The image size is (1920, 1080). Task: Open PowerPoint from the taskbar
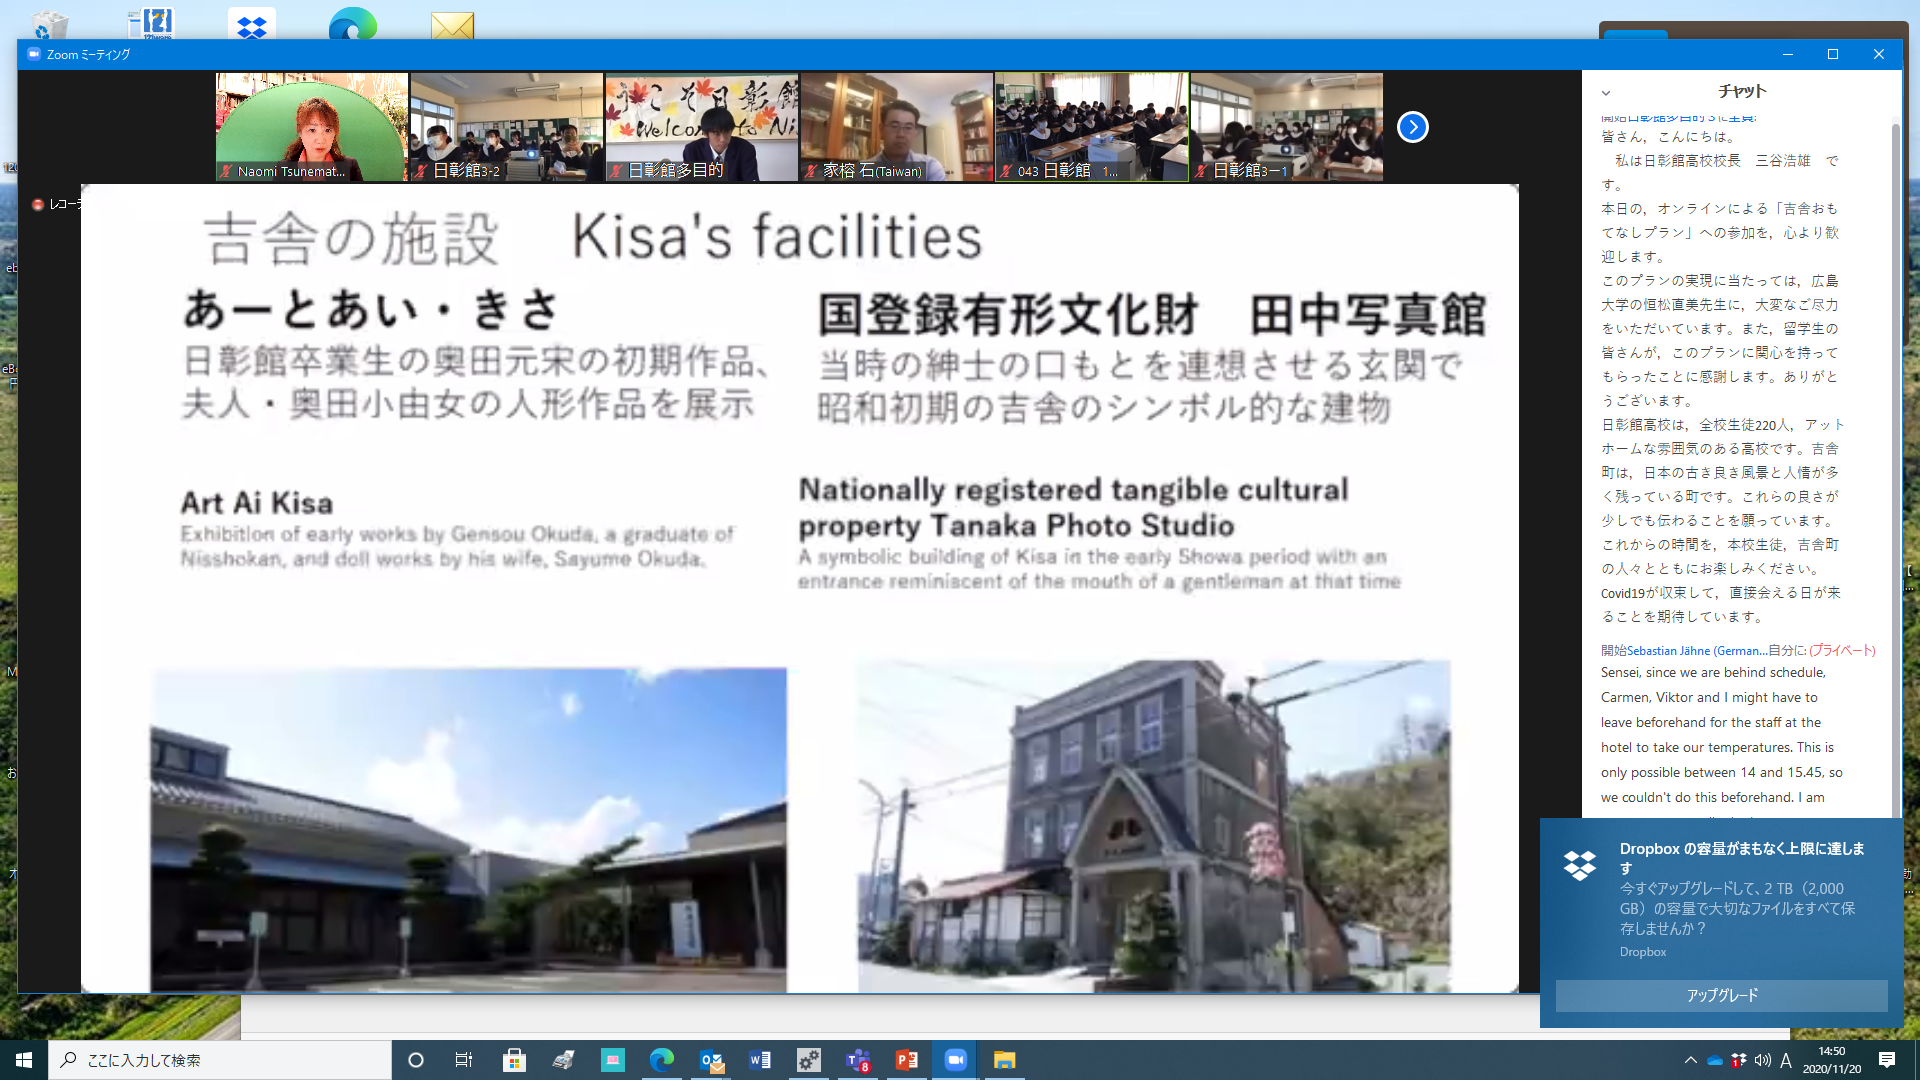907,1060
